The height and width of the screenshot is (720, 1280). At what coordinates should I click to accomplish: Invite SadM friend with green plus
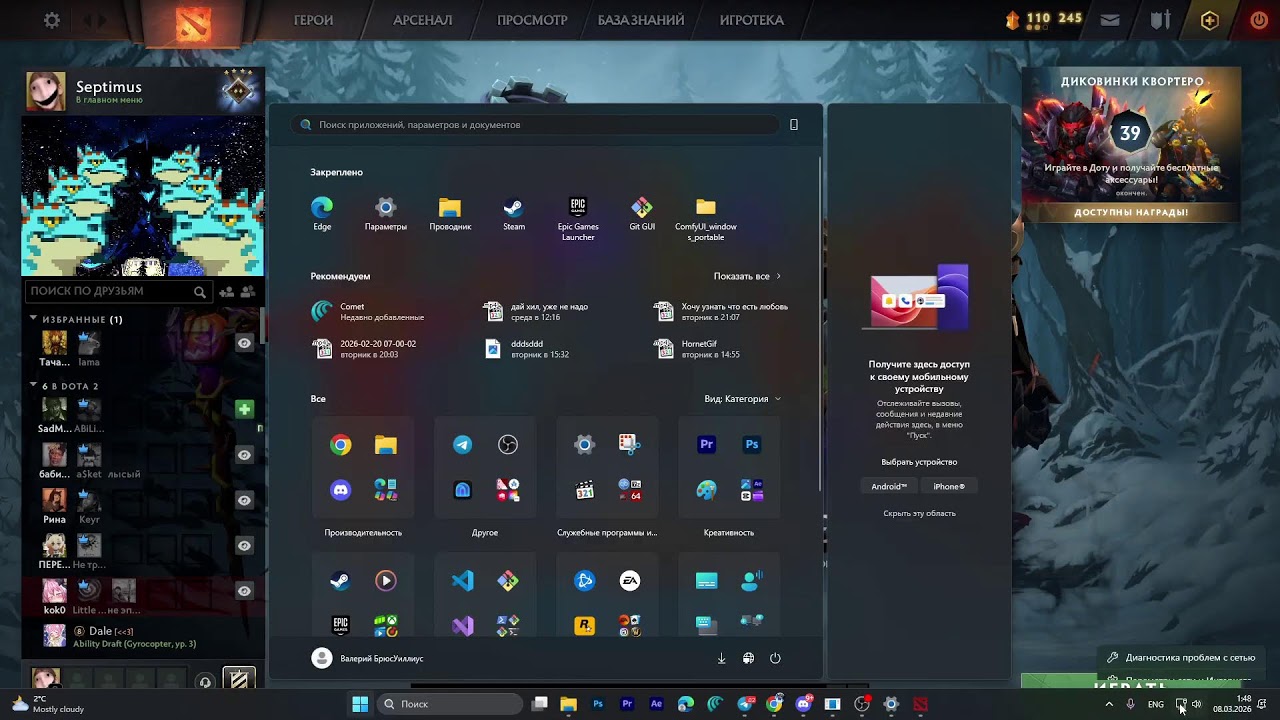coord(244,409)
